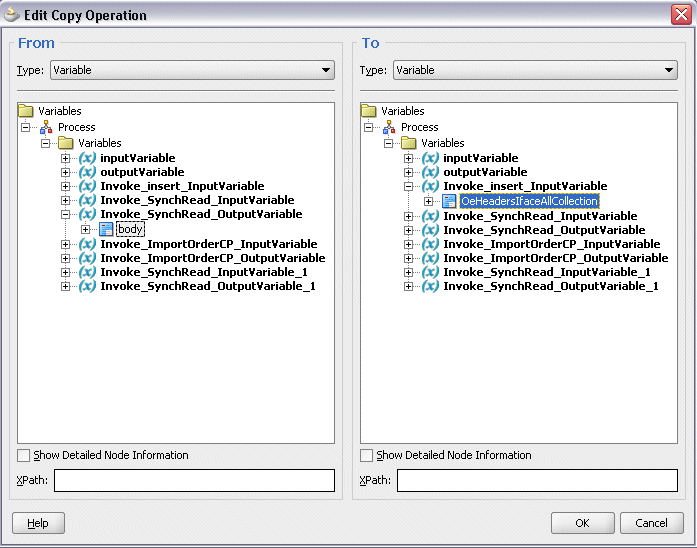Click the variable icon of Invoke_insert_InputVariable in From tree
Screen dimensions: 697x548
(x=88, y=186)
